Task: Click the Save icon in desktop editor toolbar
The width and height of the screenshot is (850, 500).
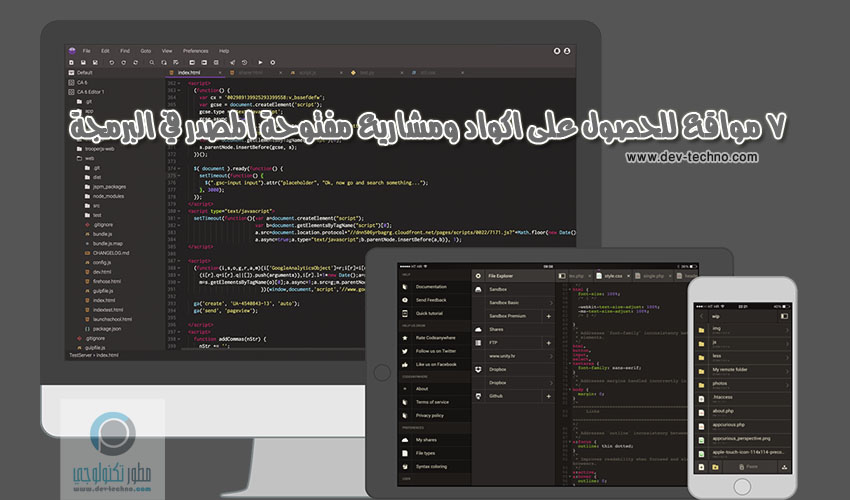Action: click(83, 62)
